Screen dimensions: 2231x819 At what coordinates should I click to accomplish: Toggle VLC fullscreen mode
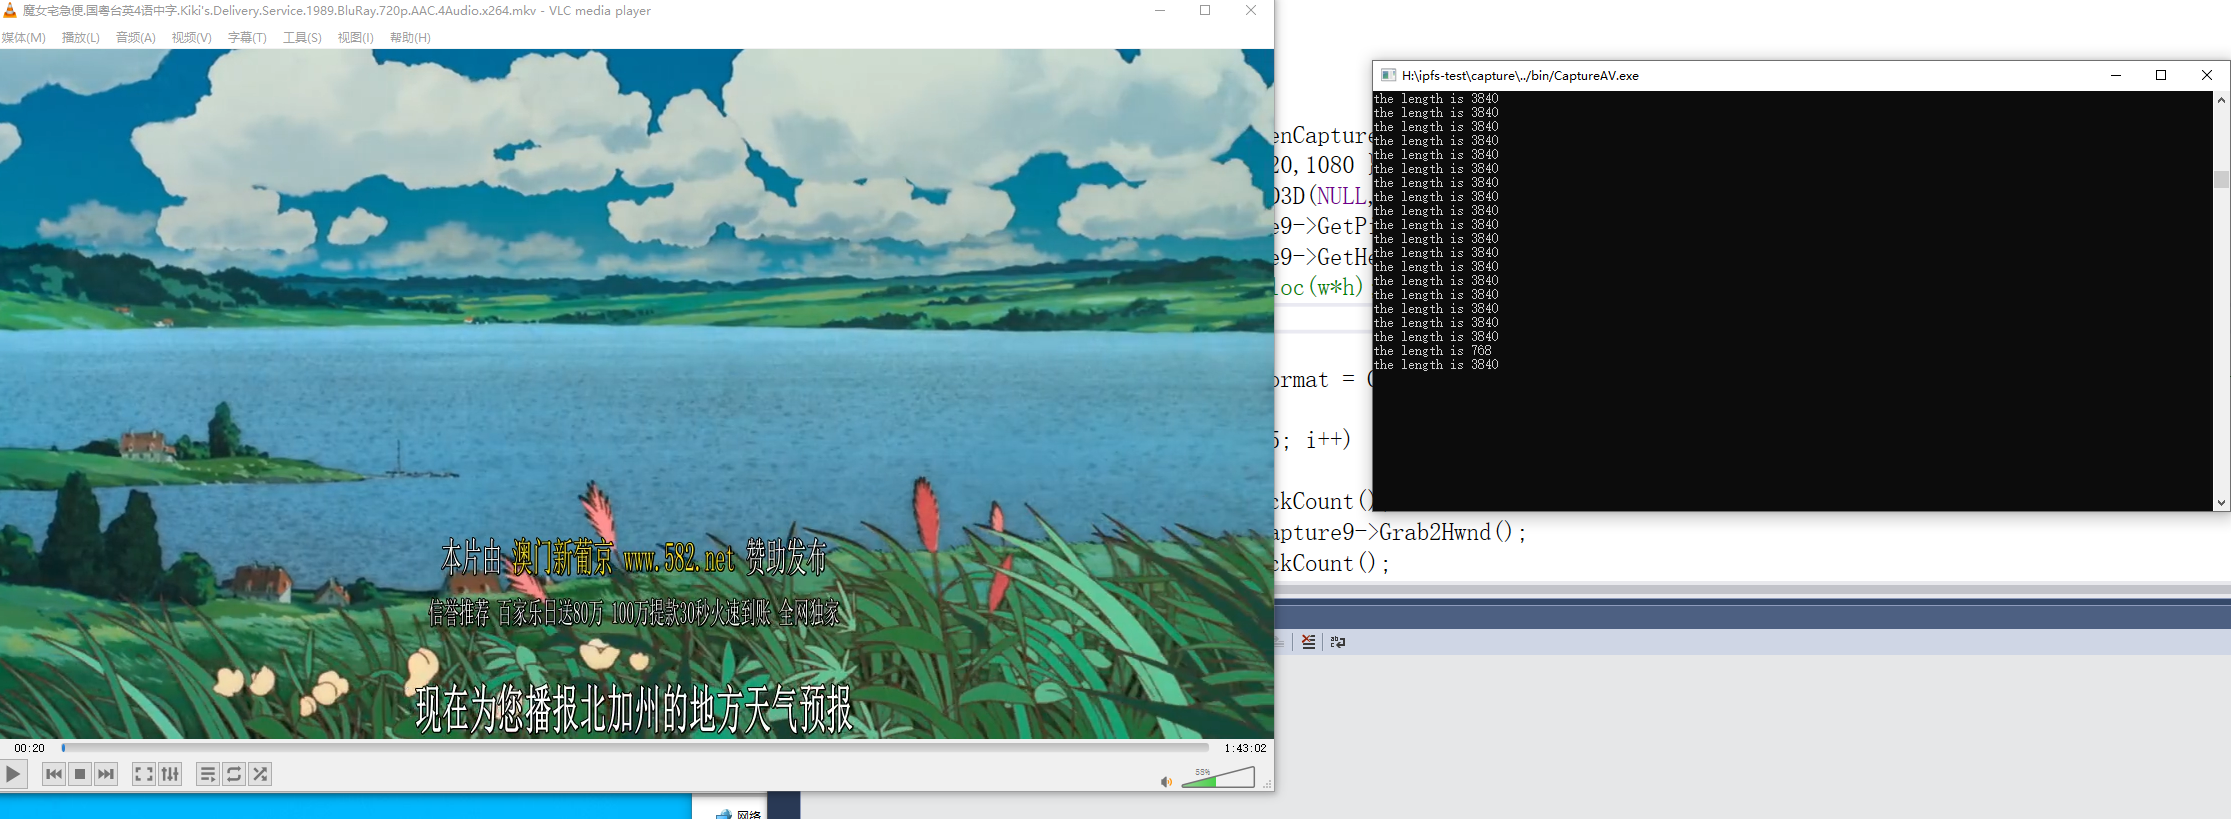click(x=144, y=774)
